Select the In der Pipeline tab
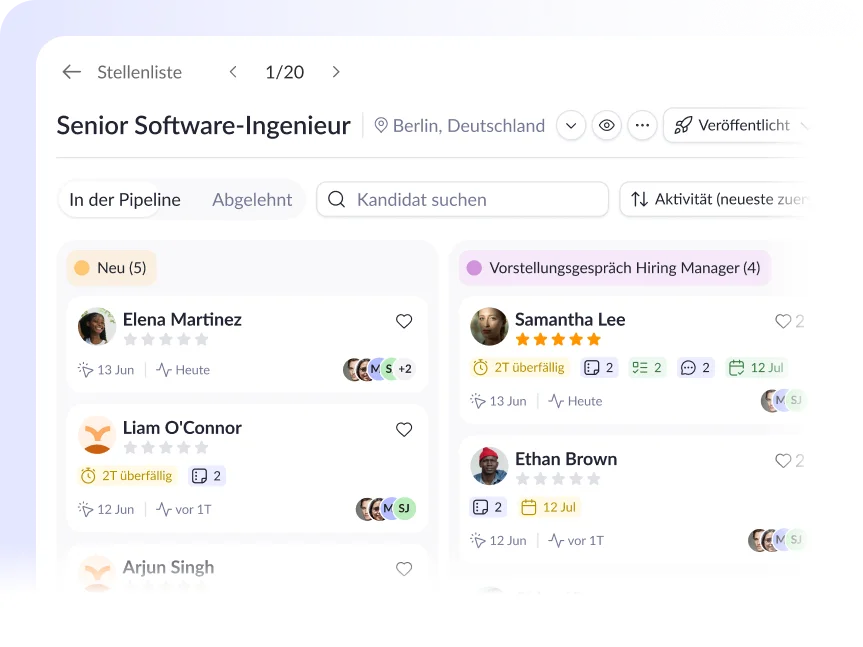The width and height of the screenshot is (863, 647). tap(125, 200)
